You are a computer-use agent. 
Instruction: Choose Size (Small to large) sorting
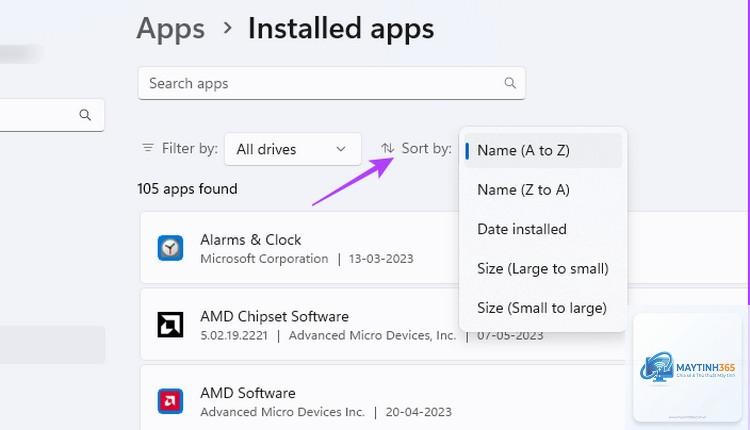point(543,308)
